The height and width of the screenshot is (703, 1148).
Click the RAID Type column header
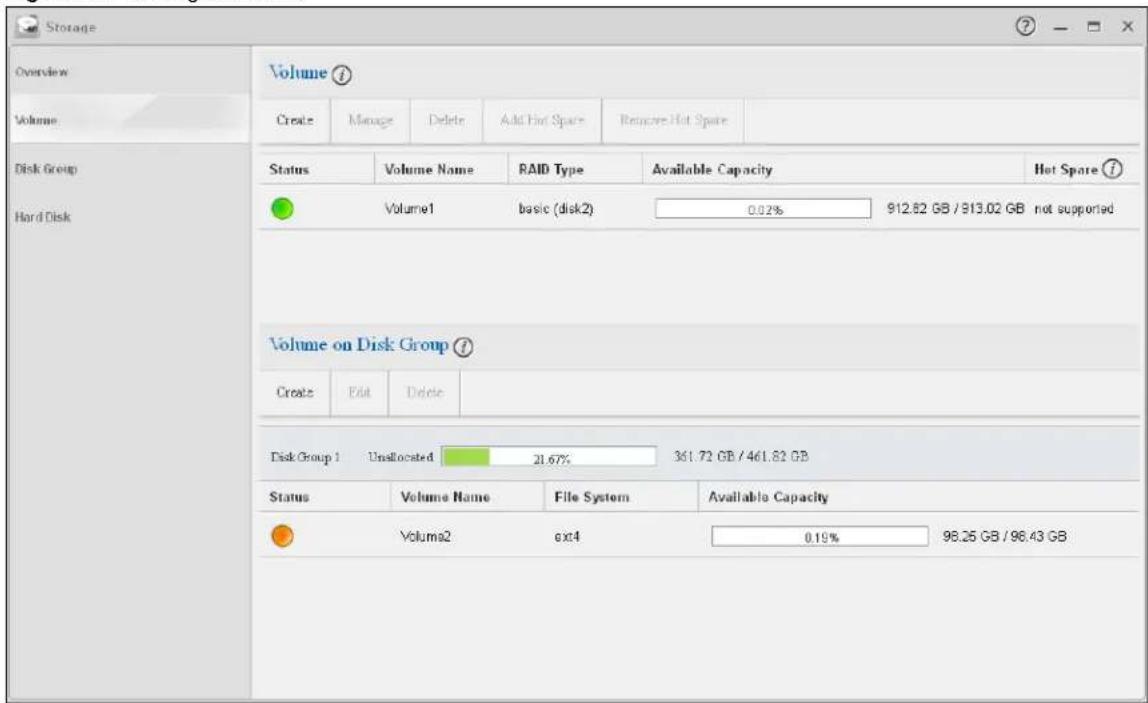551,169
